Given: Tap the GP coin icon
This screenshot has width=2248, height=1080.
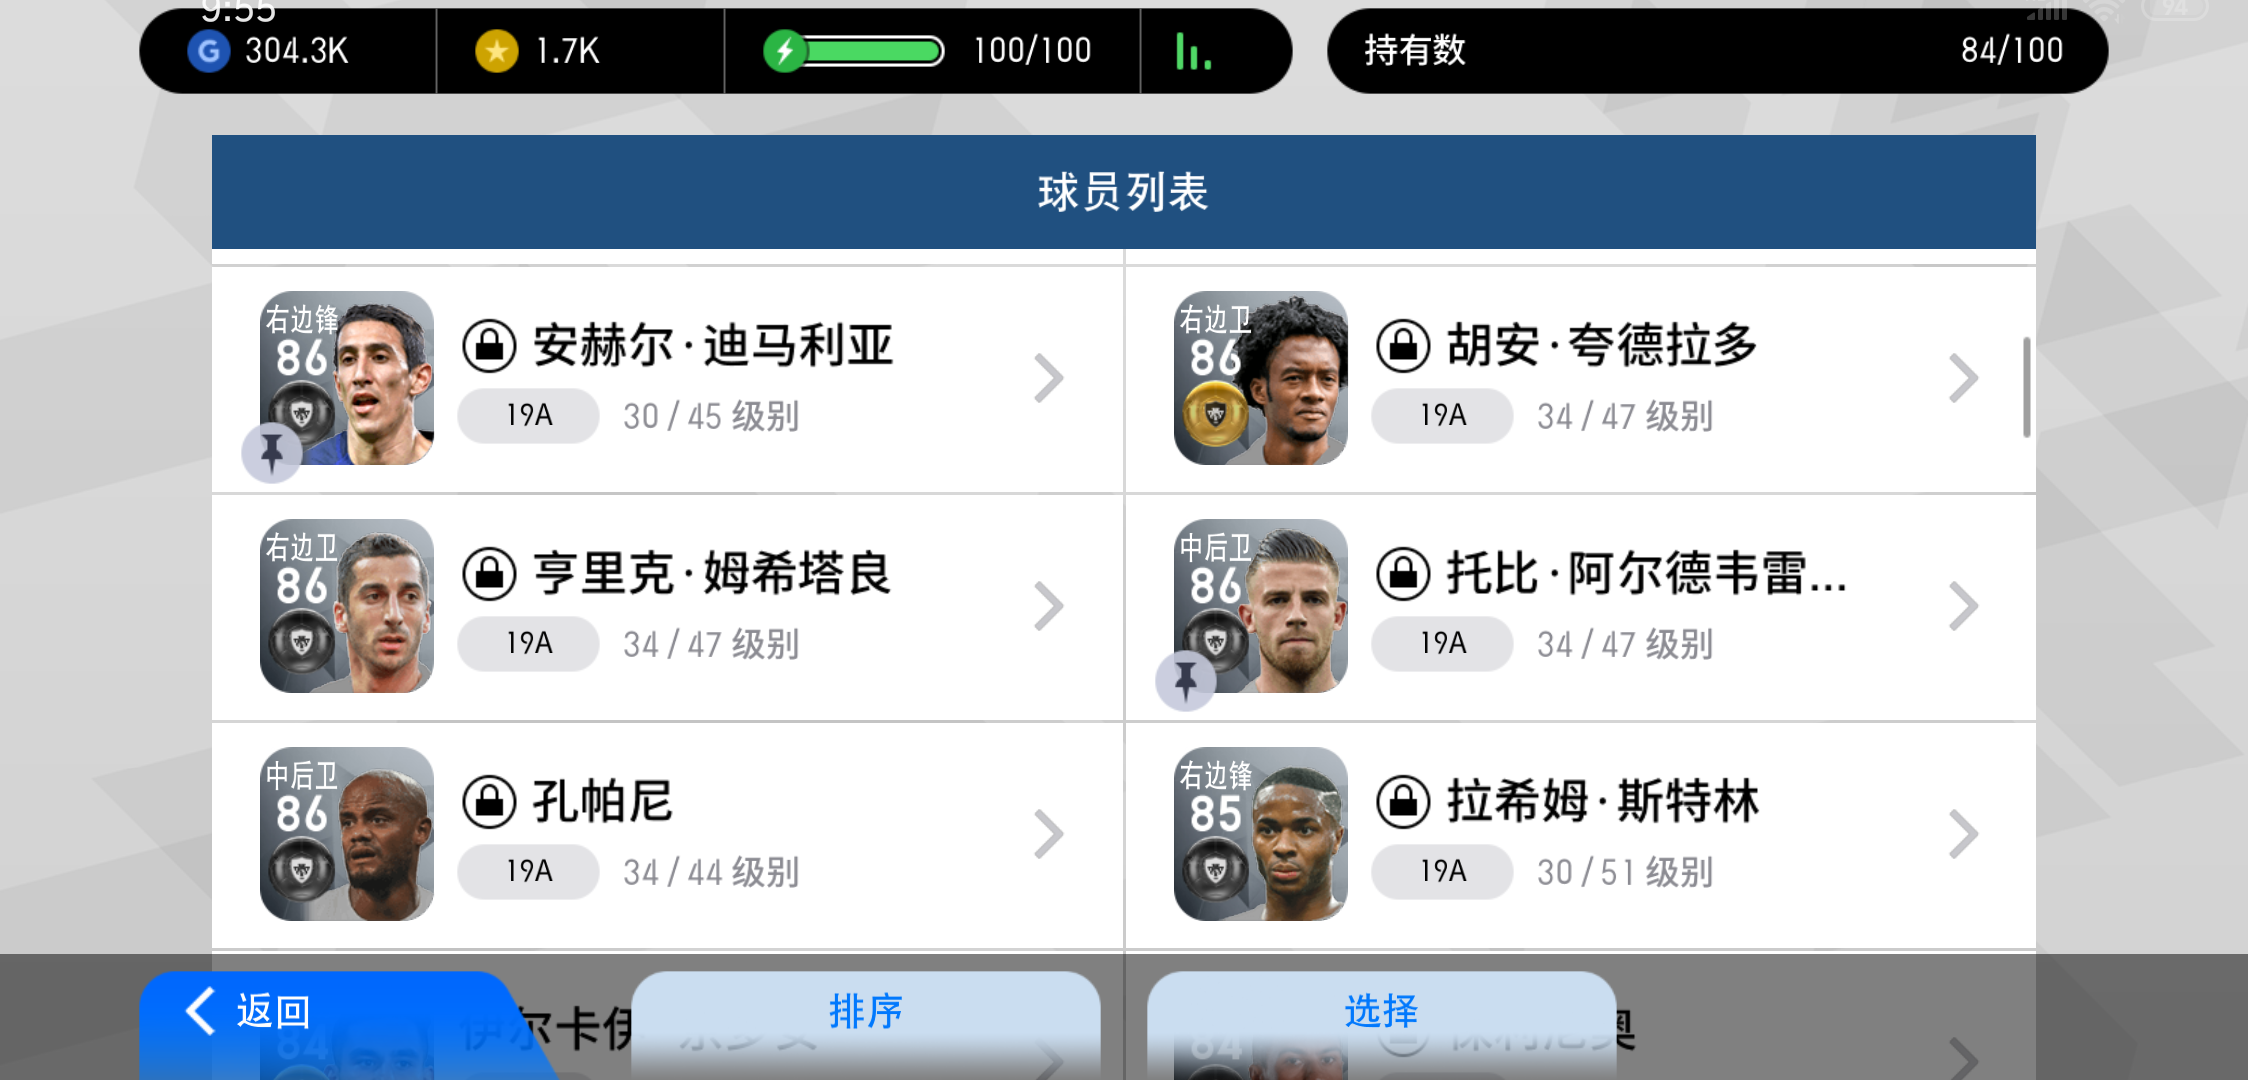Looking at the screenshot, I should pyautogui.click(x=209, y=51).
